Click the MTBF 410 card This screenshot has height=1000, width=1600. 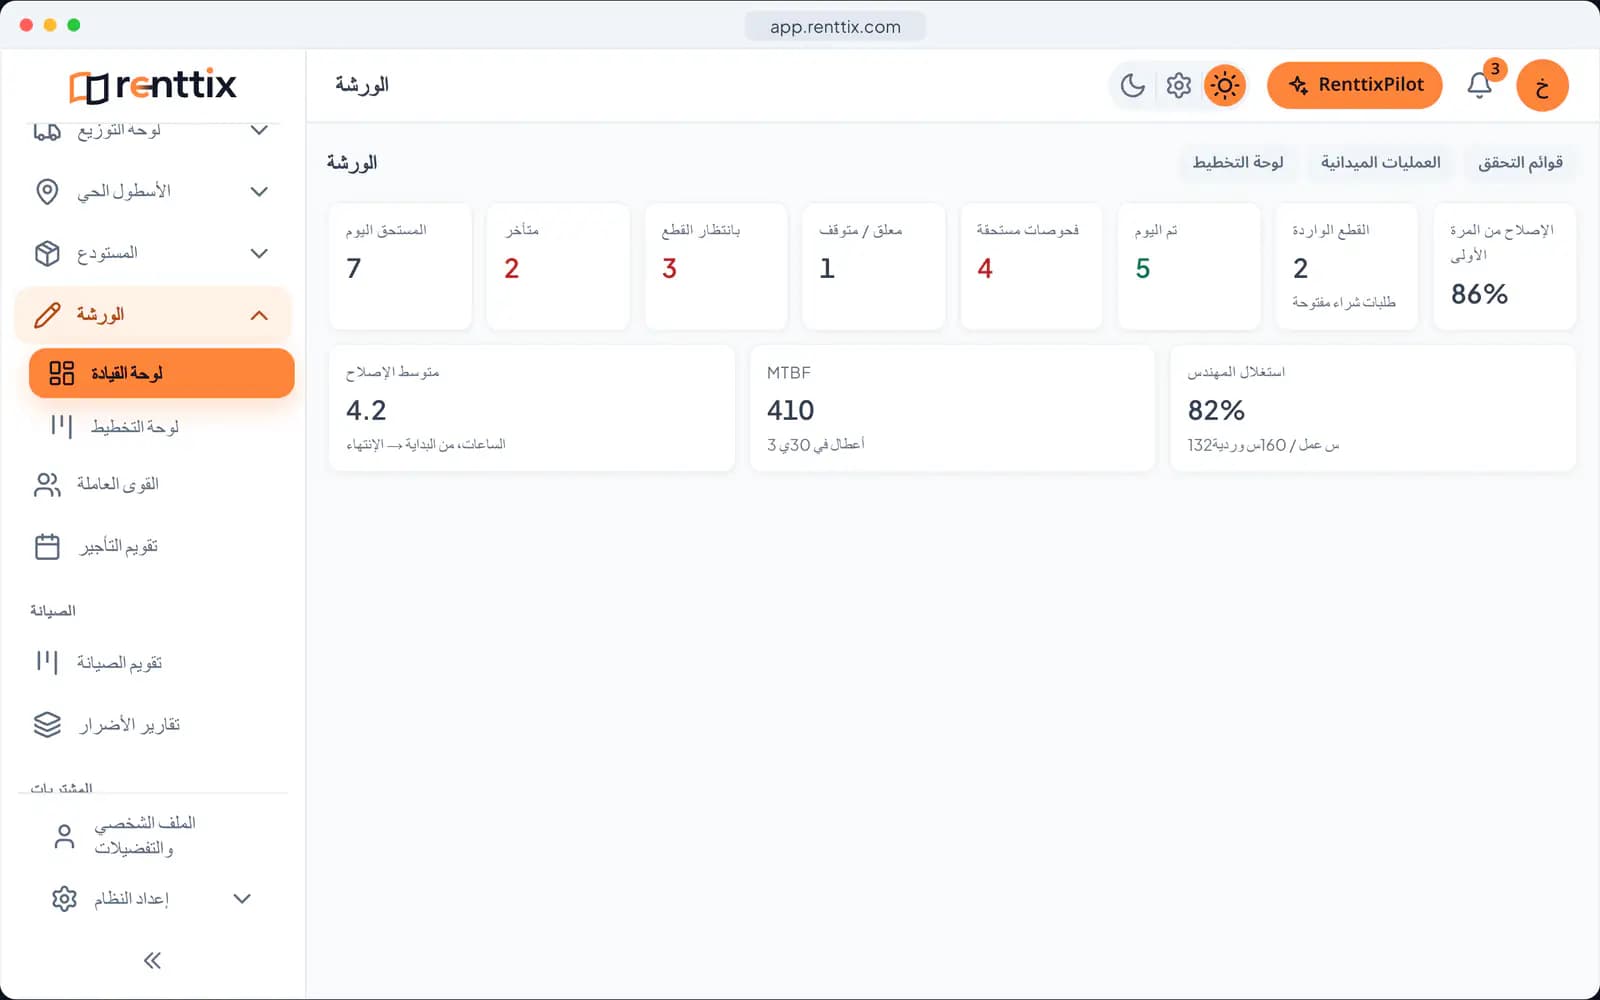click(x=952, y=408)
